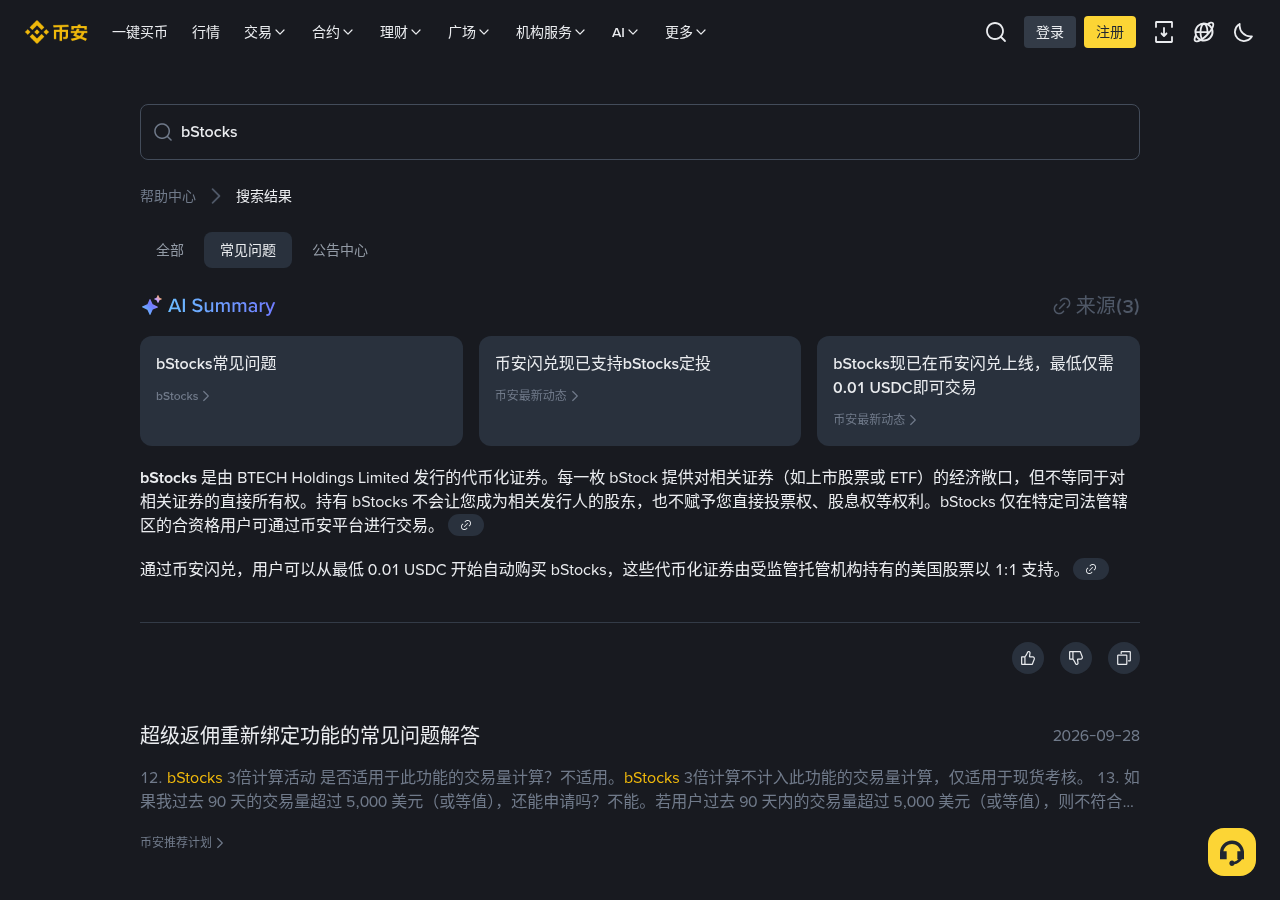
Task: Expand the 机构服务 dropdown menu
Action: click(551, 32)
